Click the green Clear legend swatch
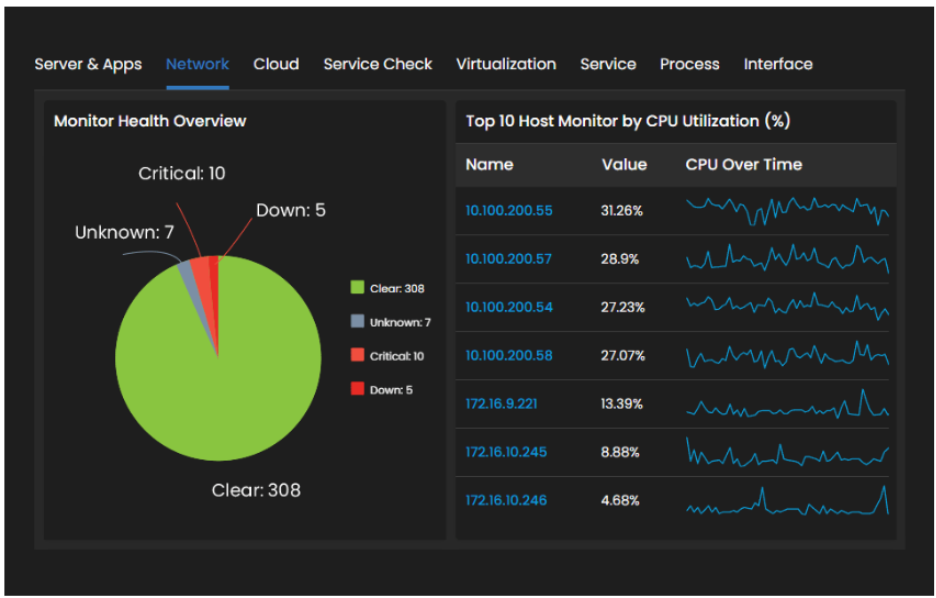 pos(357,288)
